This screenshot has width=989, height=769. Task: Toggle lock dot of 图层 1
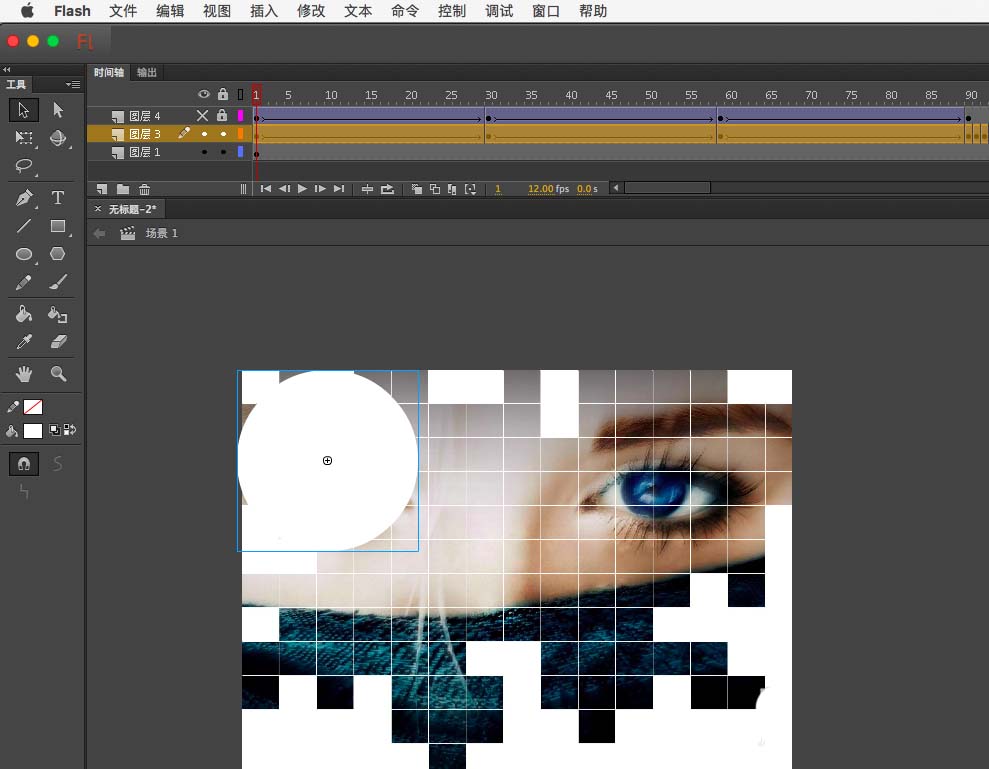coord(223,152)
